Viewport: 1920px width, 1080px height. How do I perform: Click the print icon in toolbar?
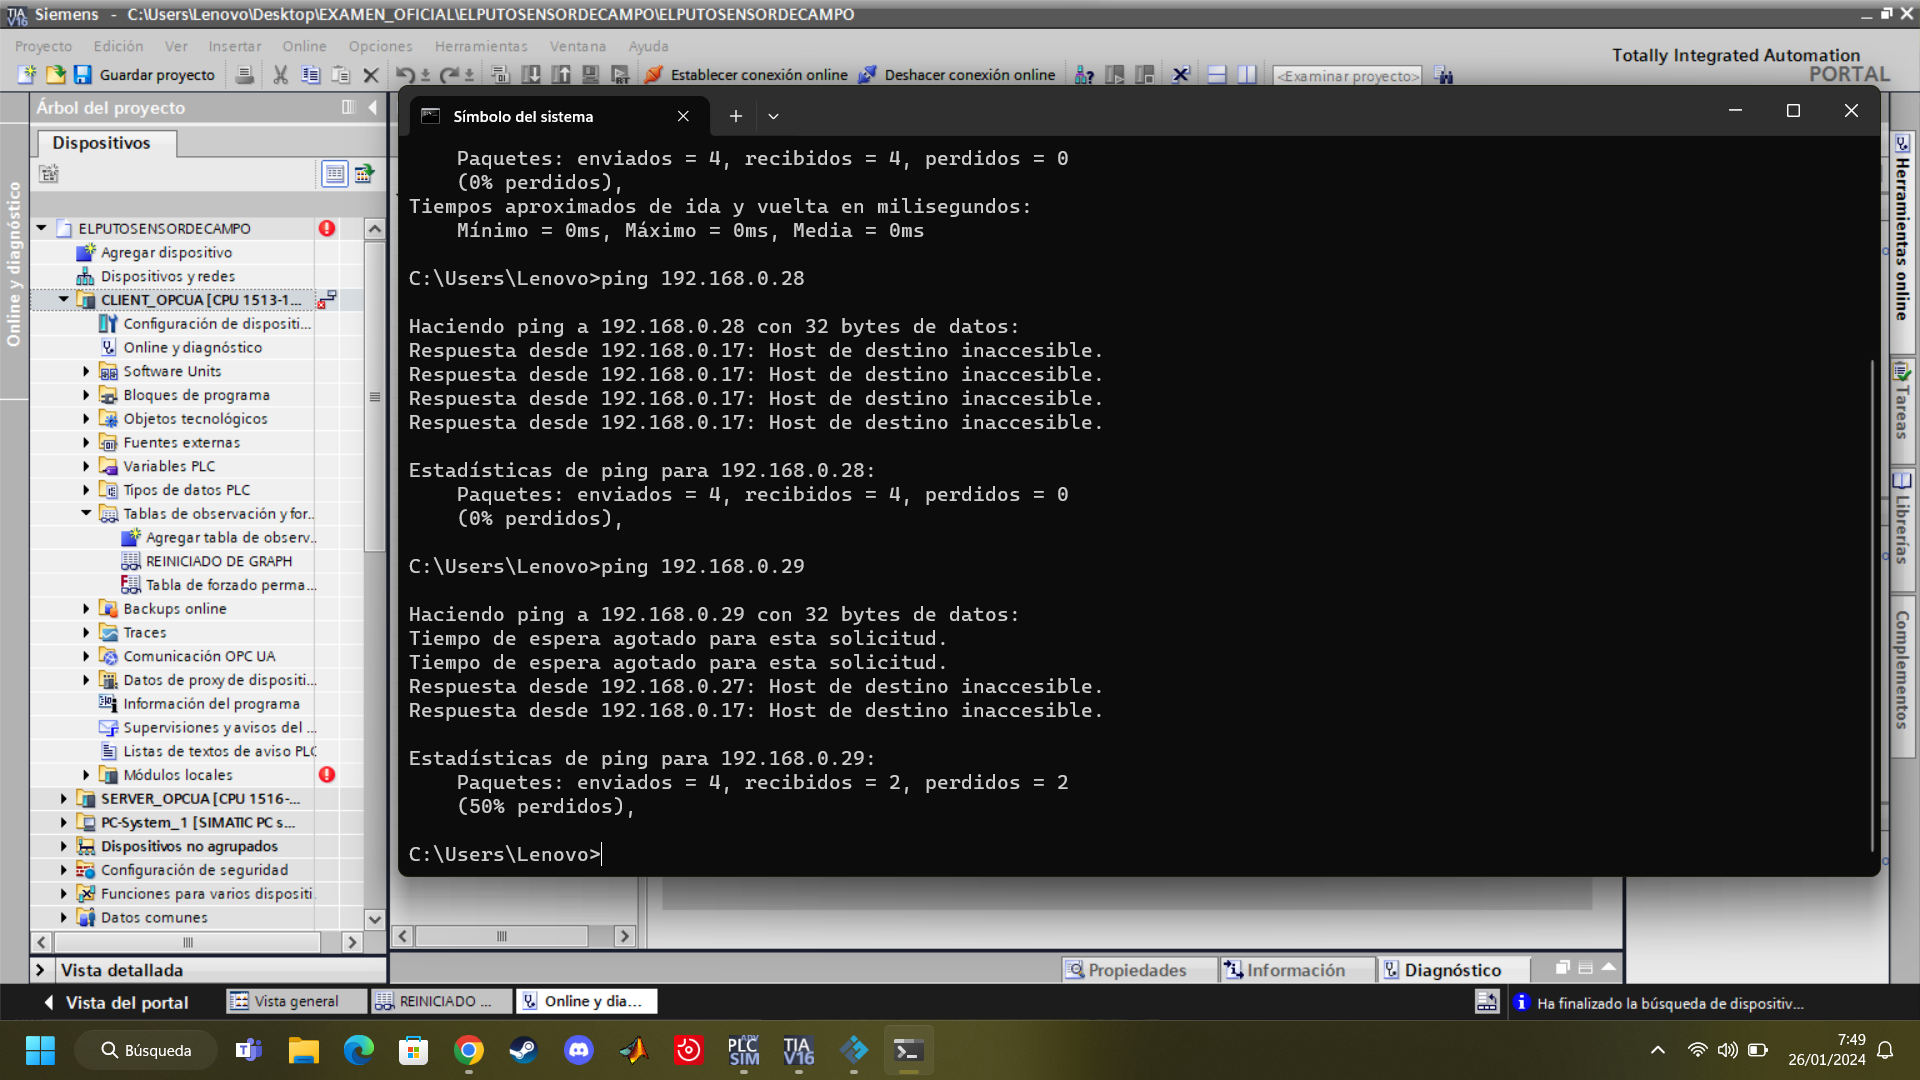pos(244,75)
